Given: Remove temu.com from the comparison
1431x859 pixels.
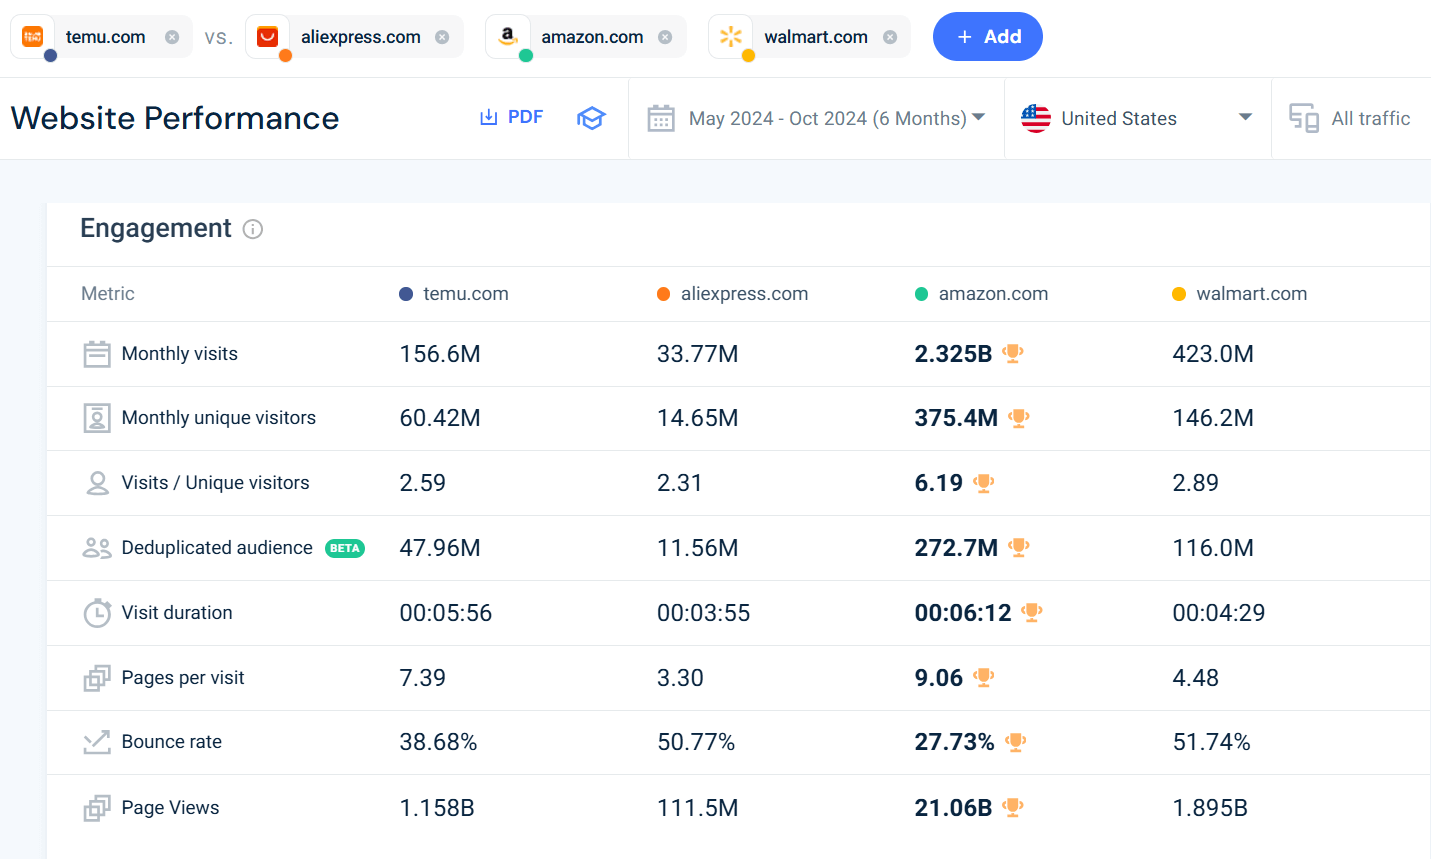Looking at the screenshot, I should 172,37.
